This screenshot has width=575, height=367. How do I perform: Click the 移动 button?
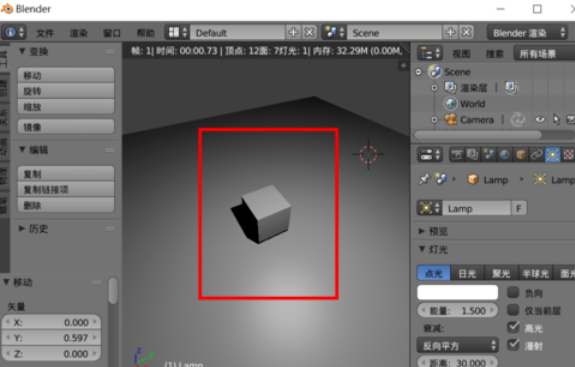66,75
